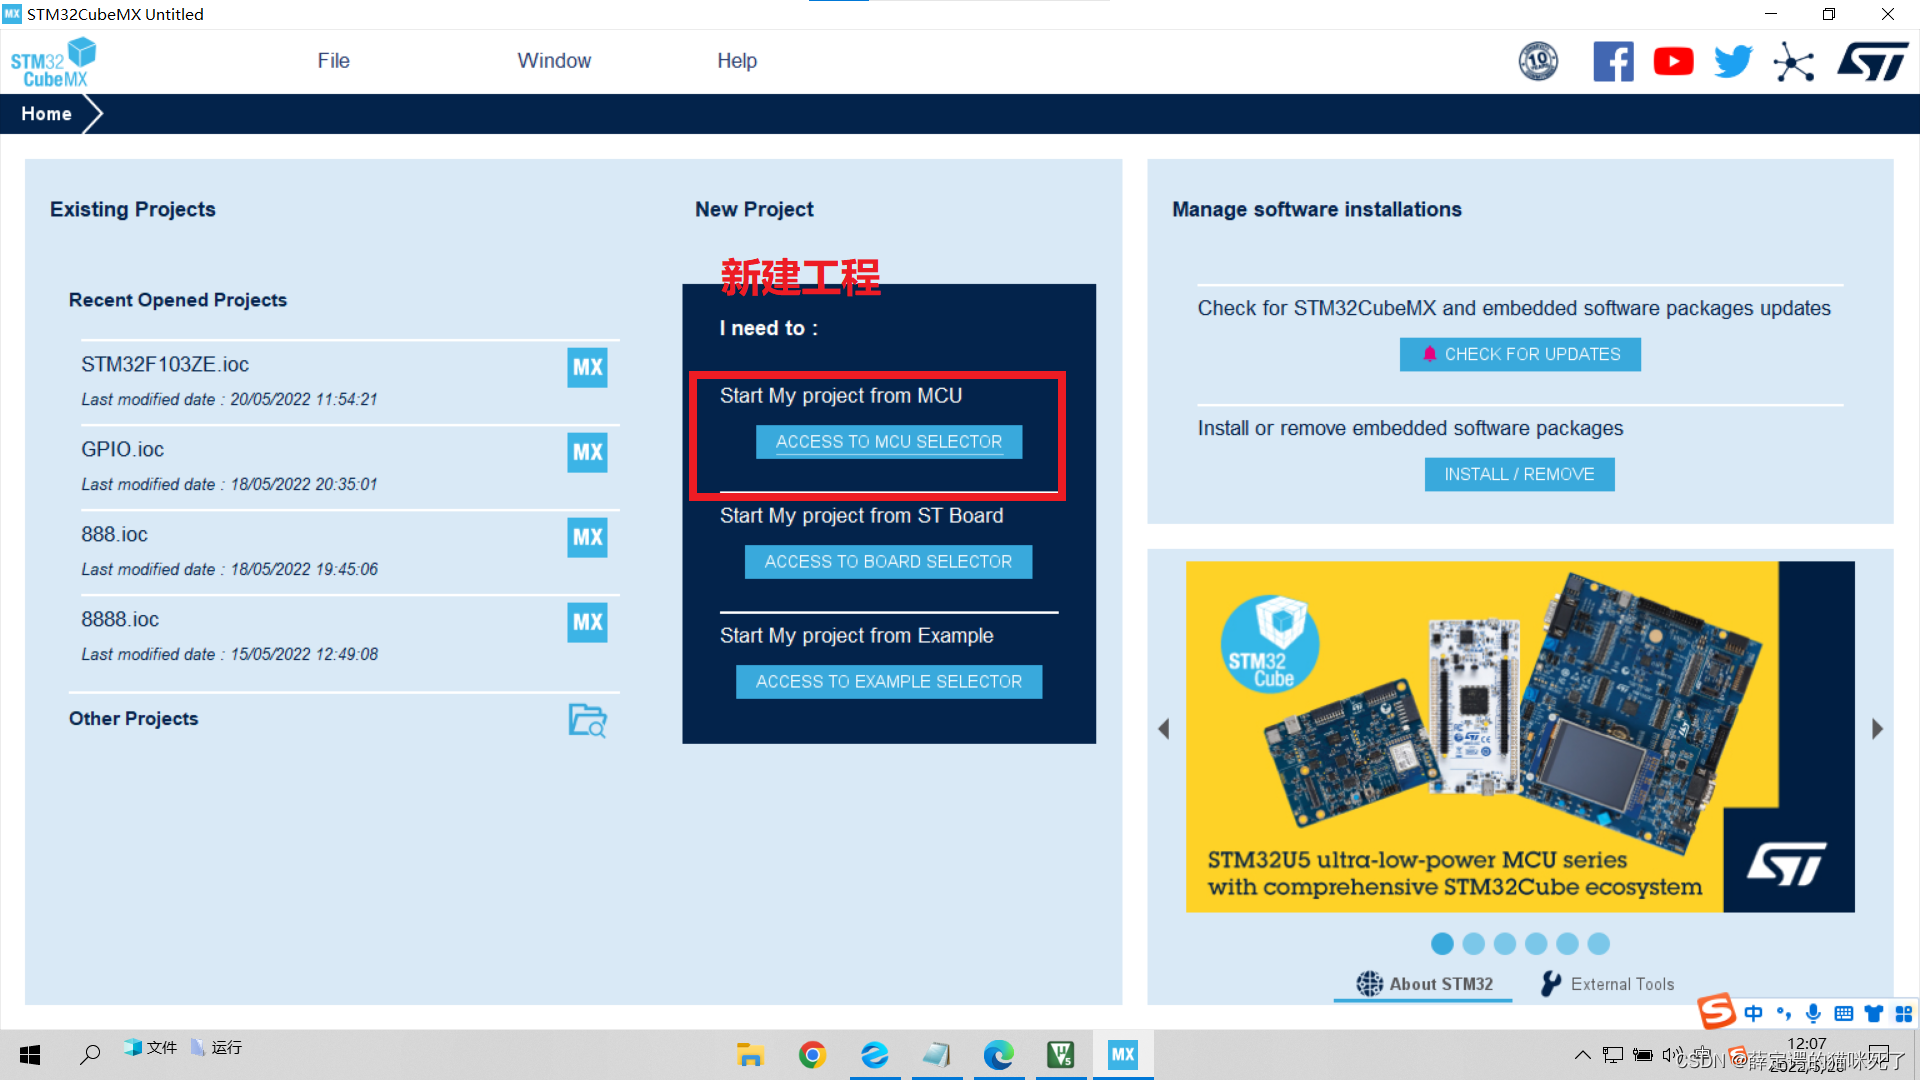This screenshot has height=1080, width=1920.
Task: Click CHECK FOR UPDATES
Action: [1519, 354]
